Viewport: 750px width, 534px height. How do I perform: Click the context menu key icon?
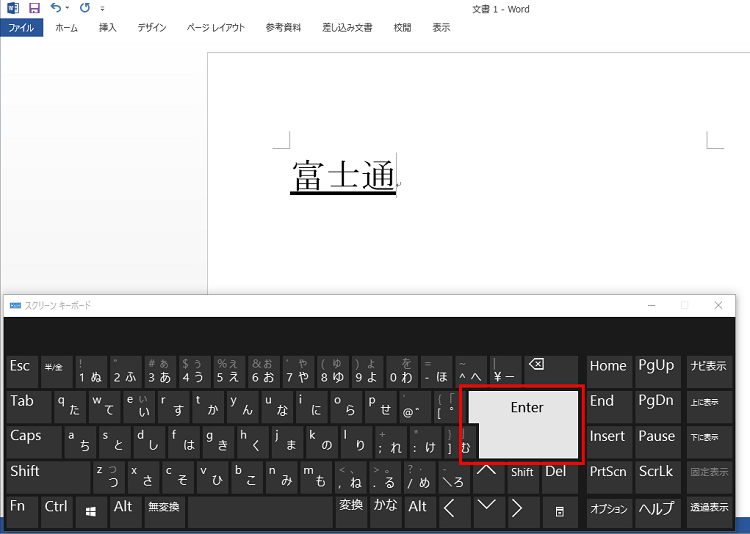click(x=559, y=512)
